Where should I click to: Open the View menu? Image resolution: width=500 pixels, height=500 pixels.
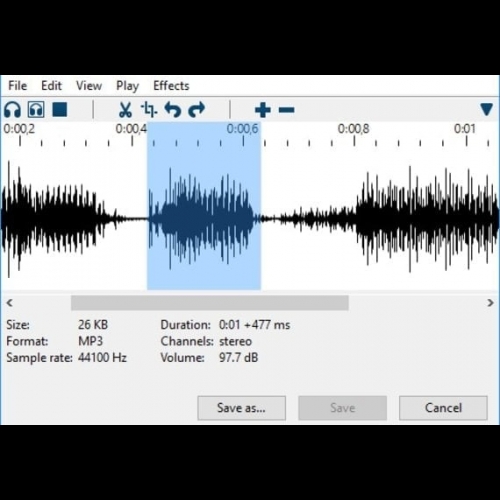click(x=89, y=86)
